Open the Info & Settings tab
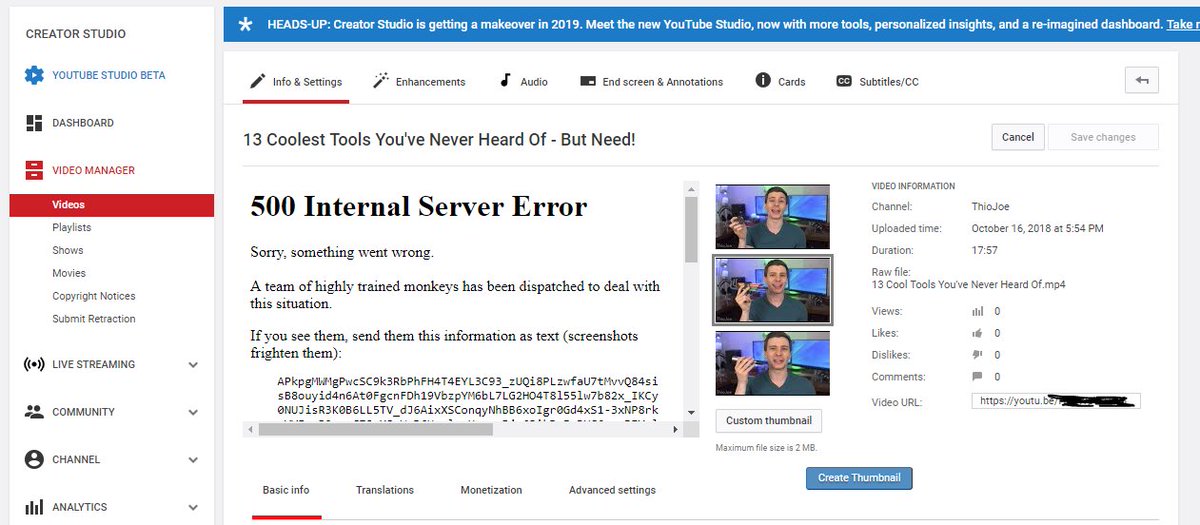This screenshot has width=1200, height=525. tap(296, 82)
